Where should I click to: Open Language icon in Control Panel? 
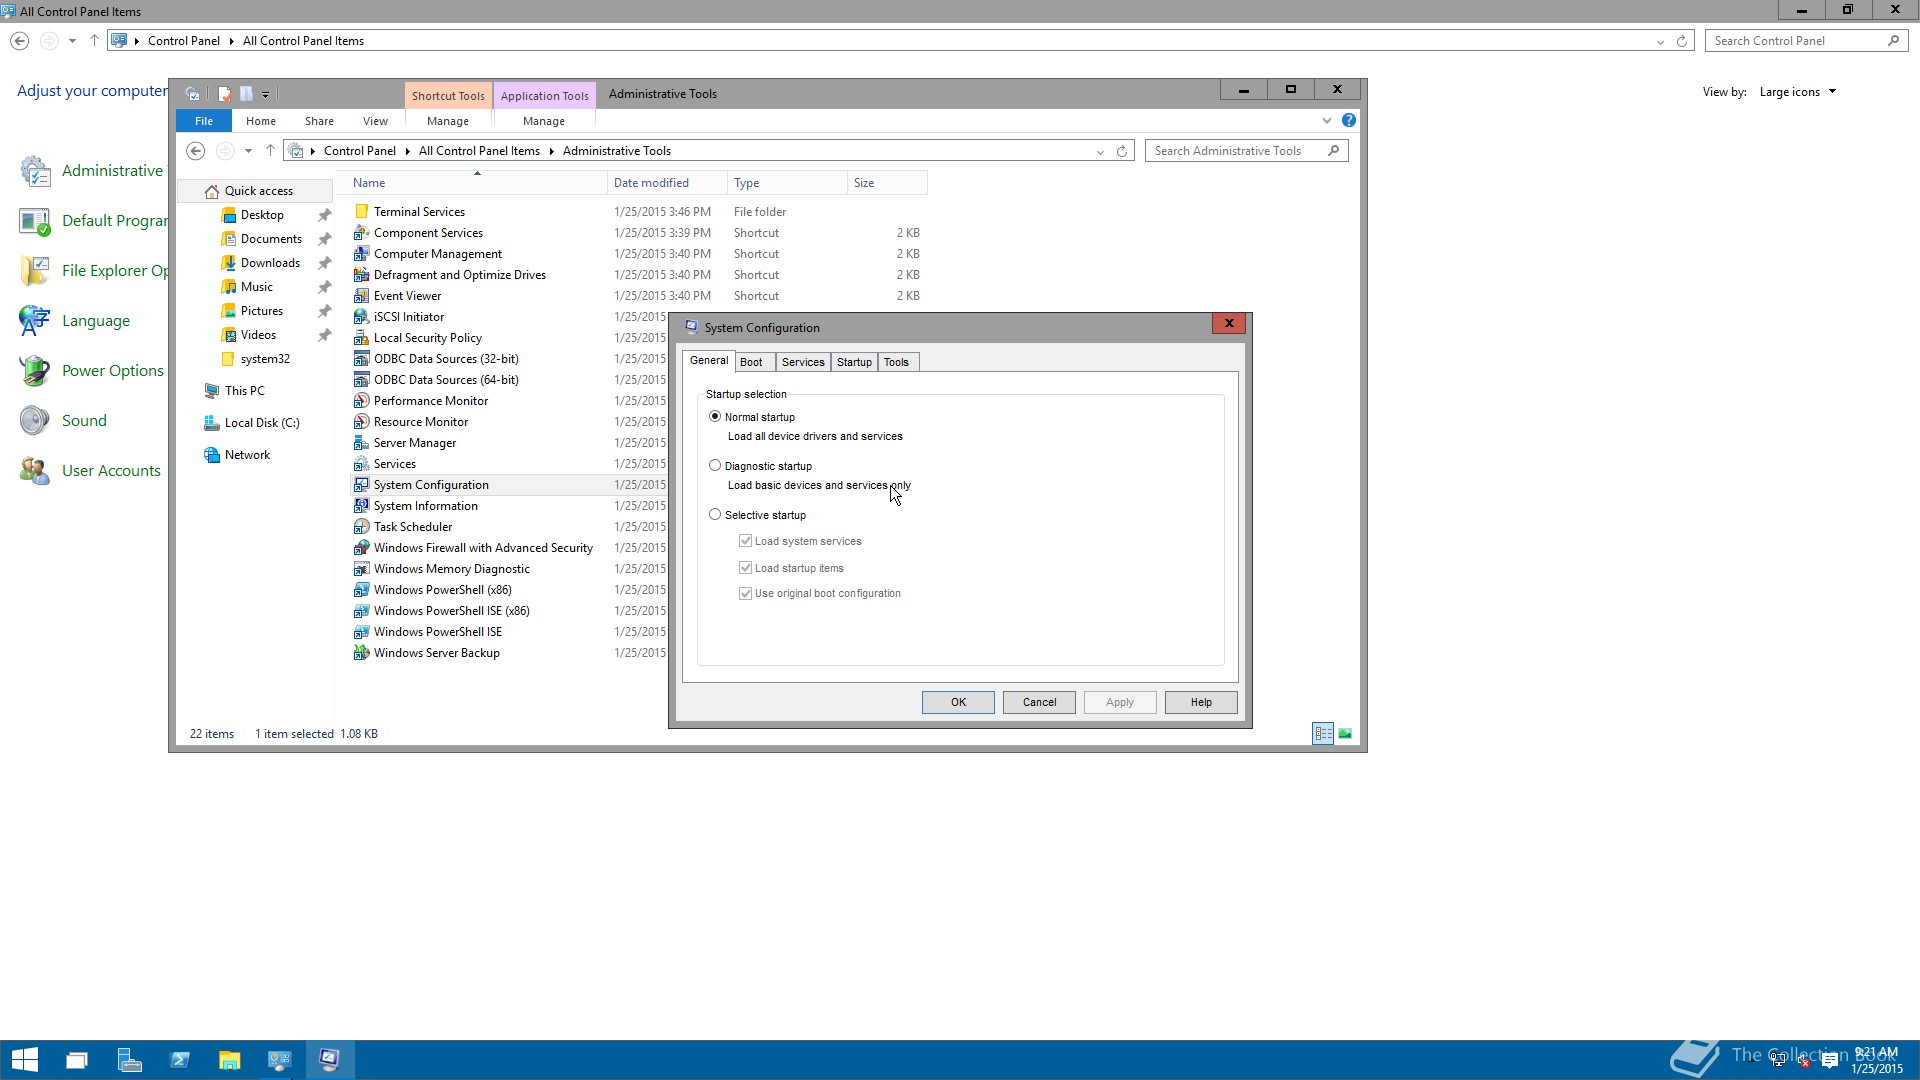(x=34, y=321)
